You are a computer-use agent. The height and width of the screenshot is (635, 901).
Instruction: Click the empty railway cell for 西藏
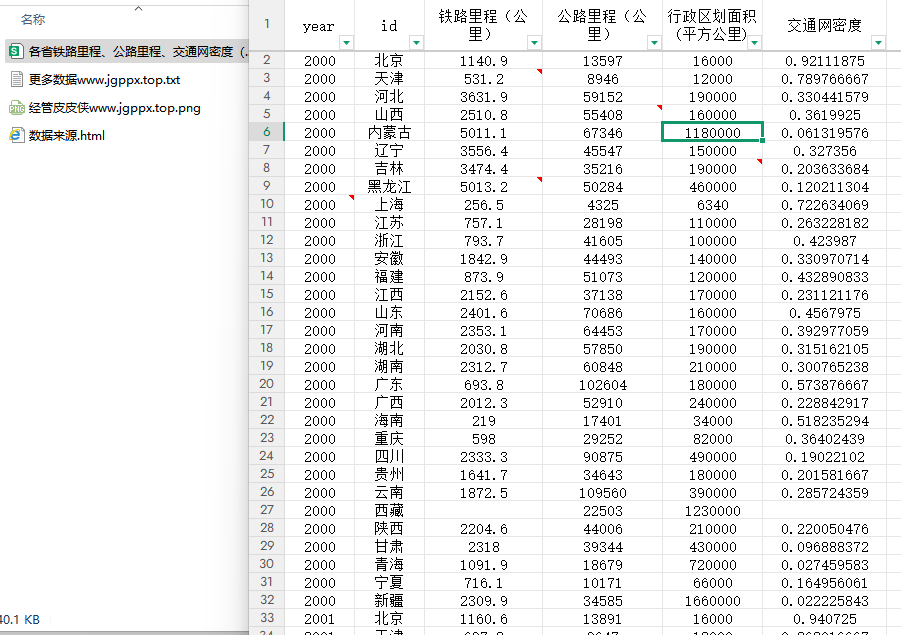(483, 510)
